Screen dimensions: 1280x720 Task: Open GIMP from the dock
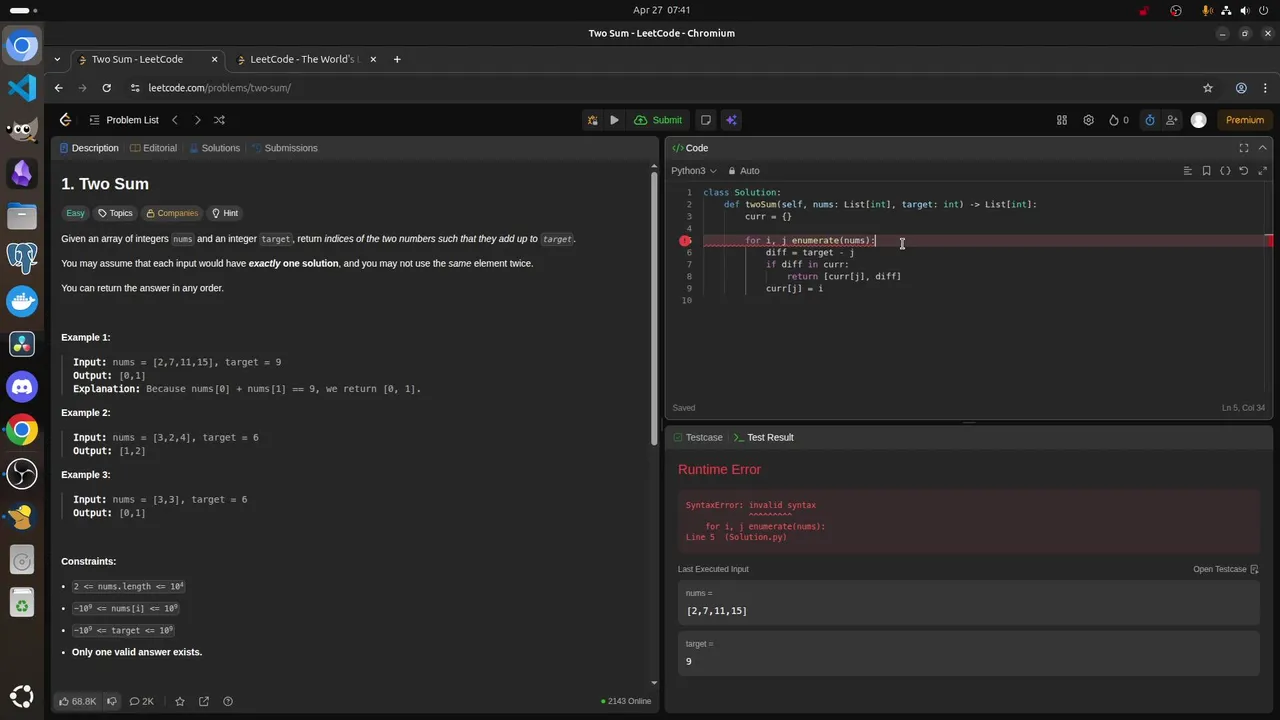(22, 130)
